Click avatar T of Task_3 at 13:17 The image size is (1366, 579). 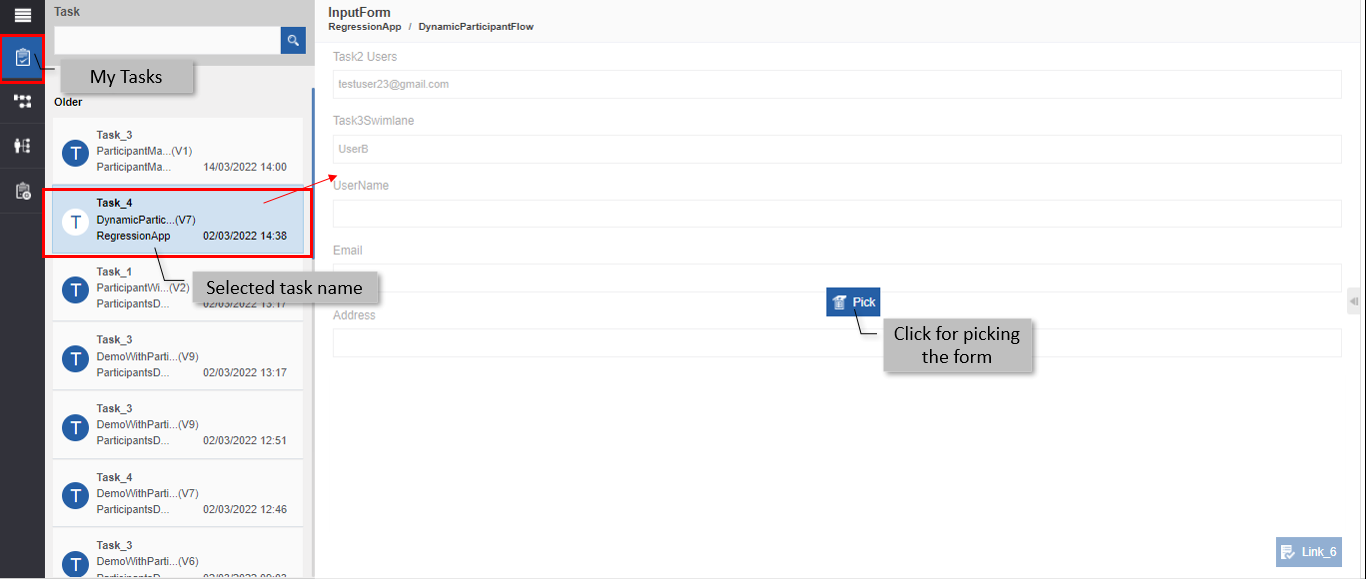pyautogui.click(x=75, y=358)
